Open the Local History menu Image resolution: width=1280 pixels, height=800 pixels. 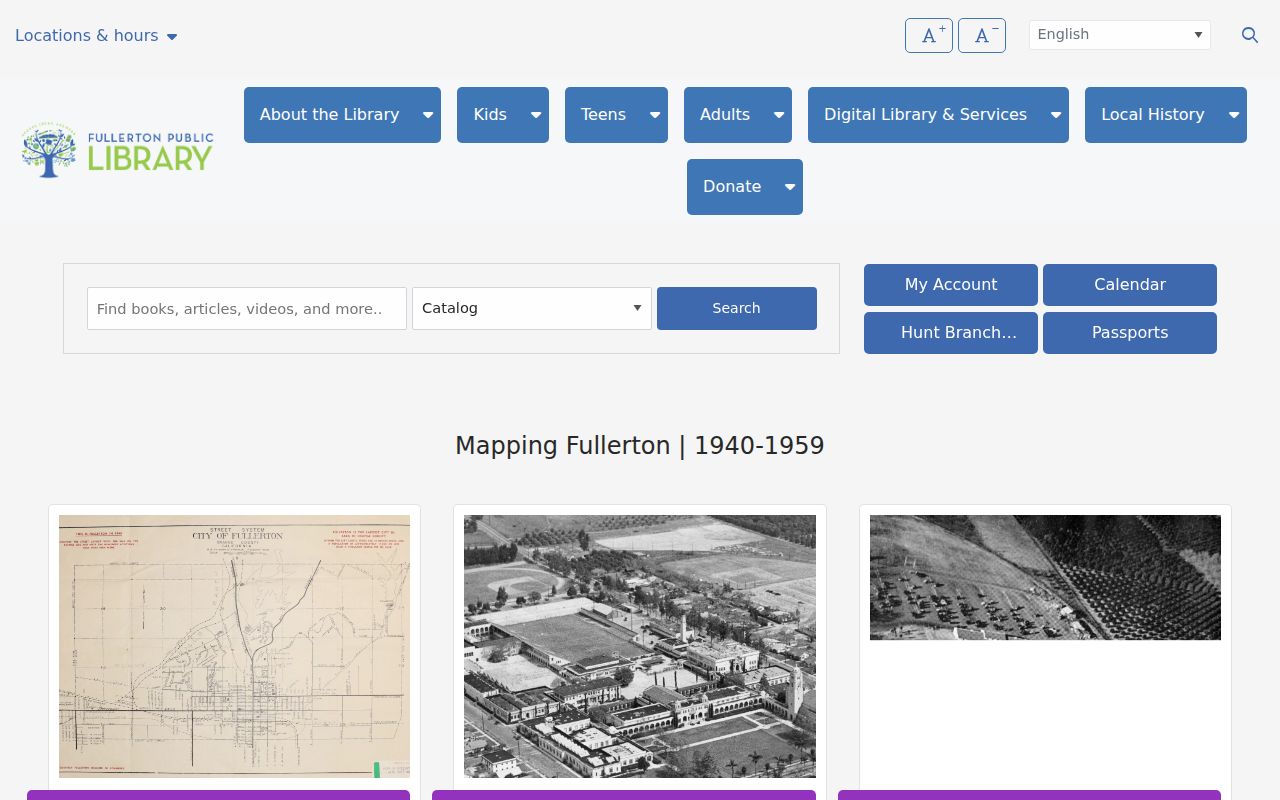(1153, 115)
